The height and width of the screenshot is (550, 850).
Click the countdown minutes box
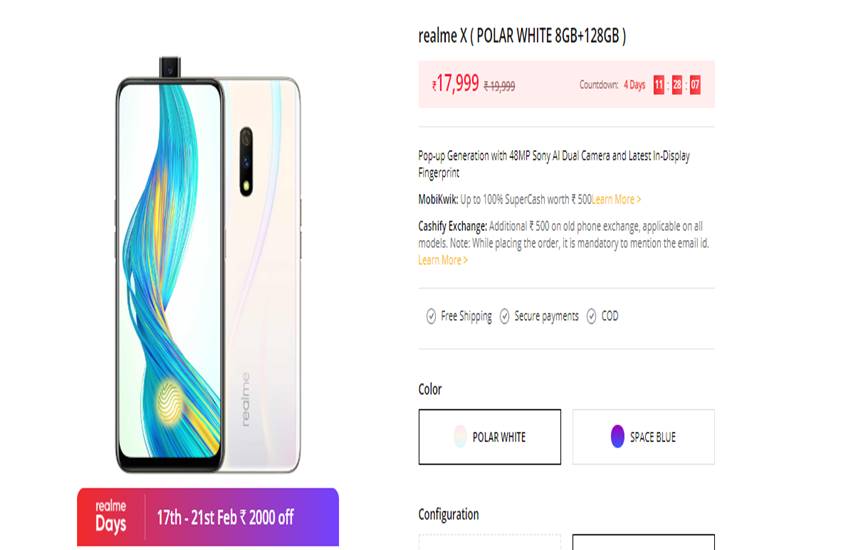pyautogui.click(x=677, y=85)
